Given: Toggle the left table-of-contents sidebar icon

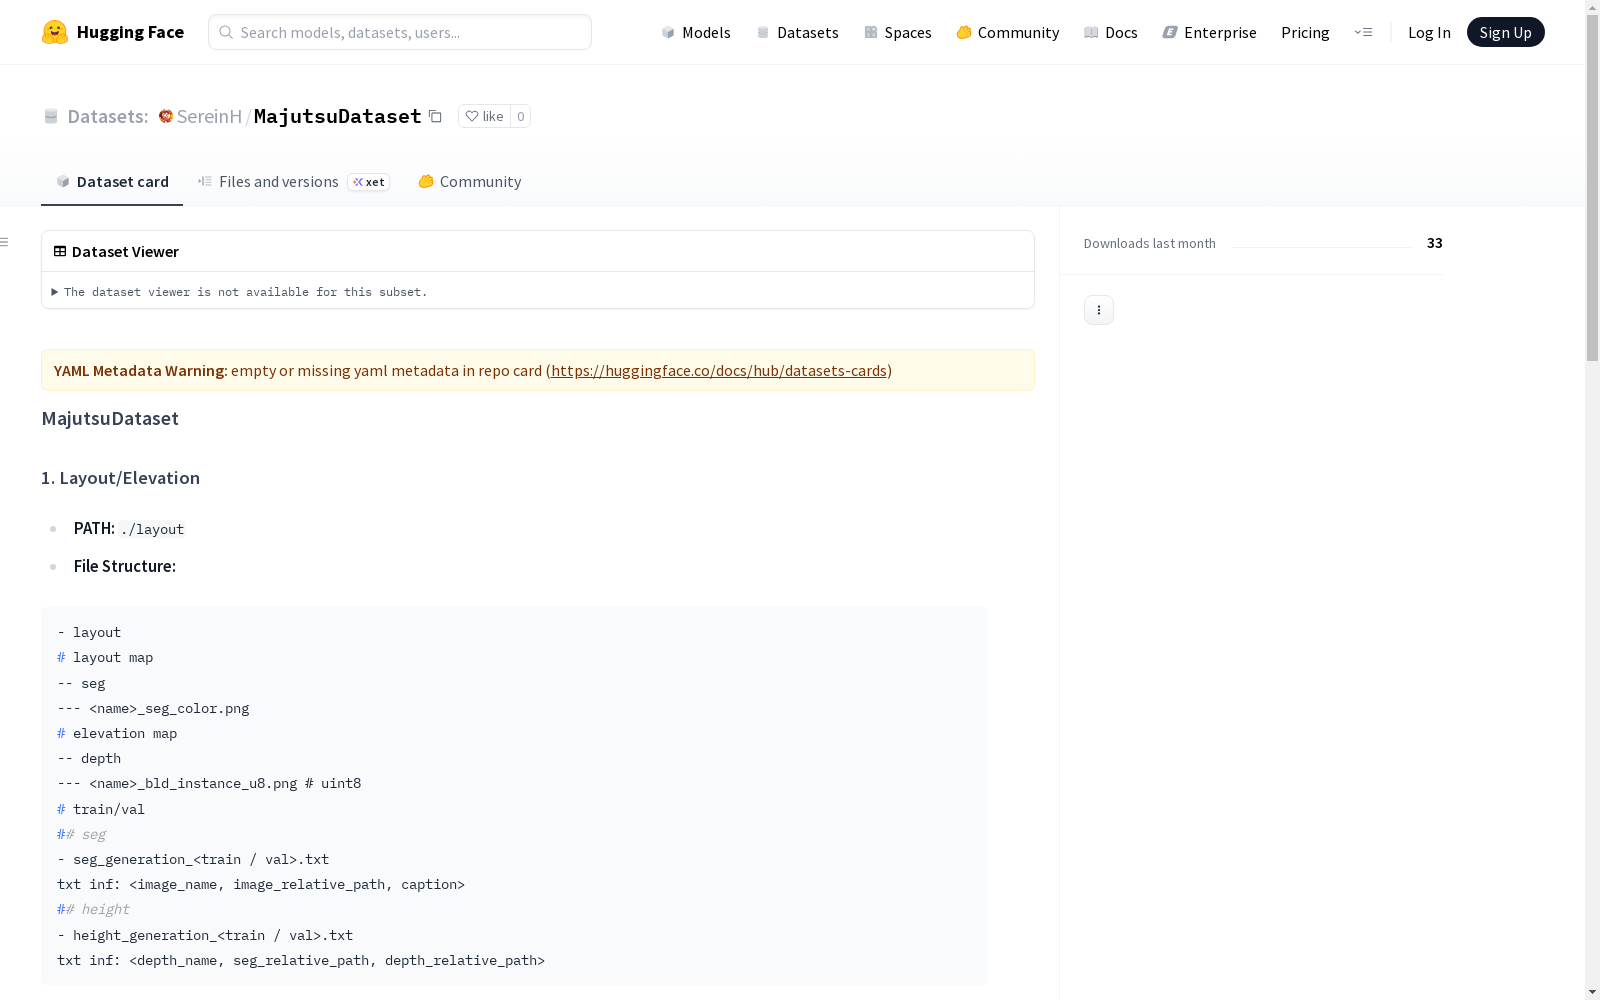Looking at the screenshot, I should tap(5, 242).
